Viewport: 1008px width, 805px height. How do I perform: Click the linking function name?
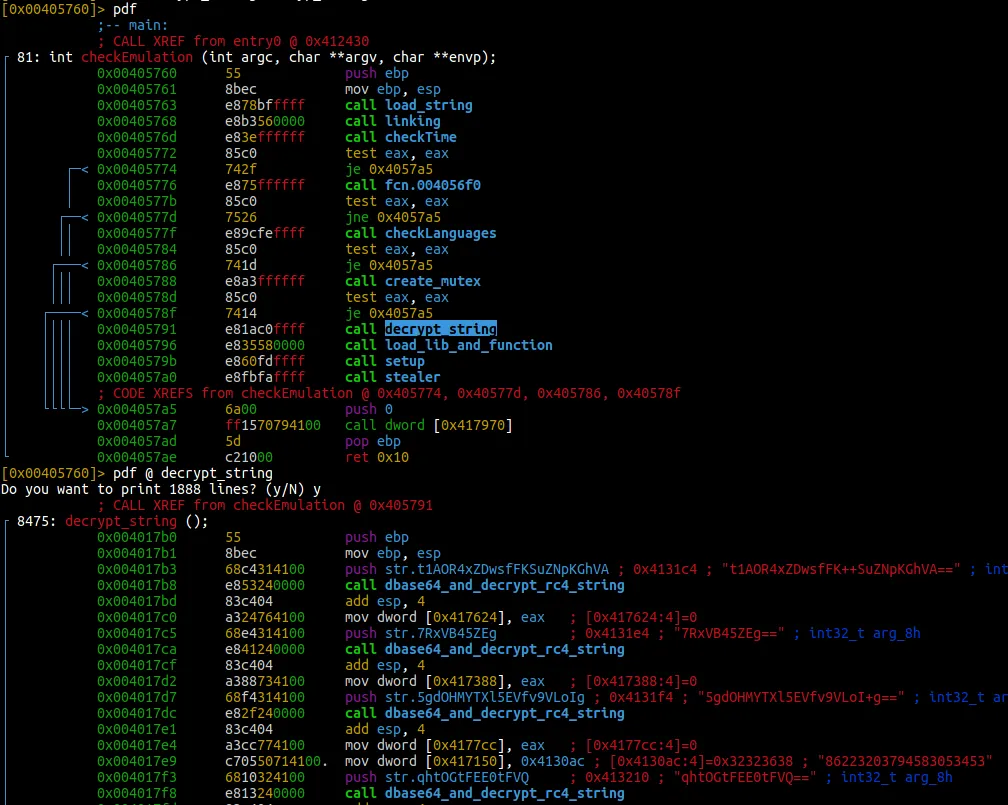click(x=413, y=121)
